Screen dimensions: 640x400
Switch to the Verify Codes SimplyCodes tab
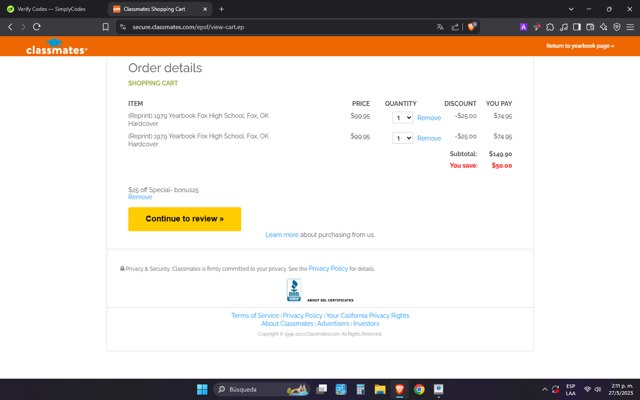[x=52, y=9]
